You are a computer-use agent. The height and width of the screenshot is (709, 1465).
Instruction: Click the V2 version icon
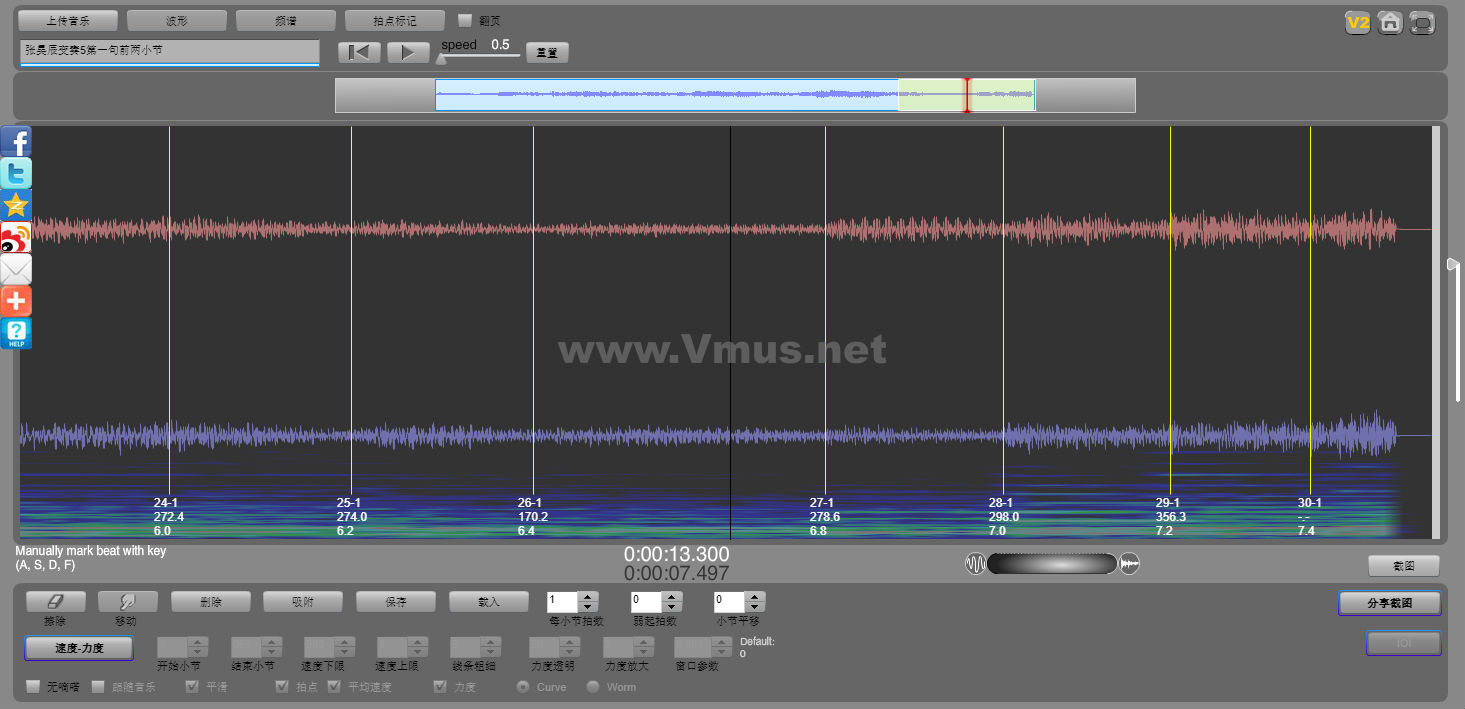pyautogui.click(x=1357, y=23)
